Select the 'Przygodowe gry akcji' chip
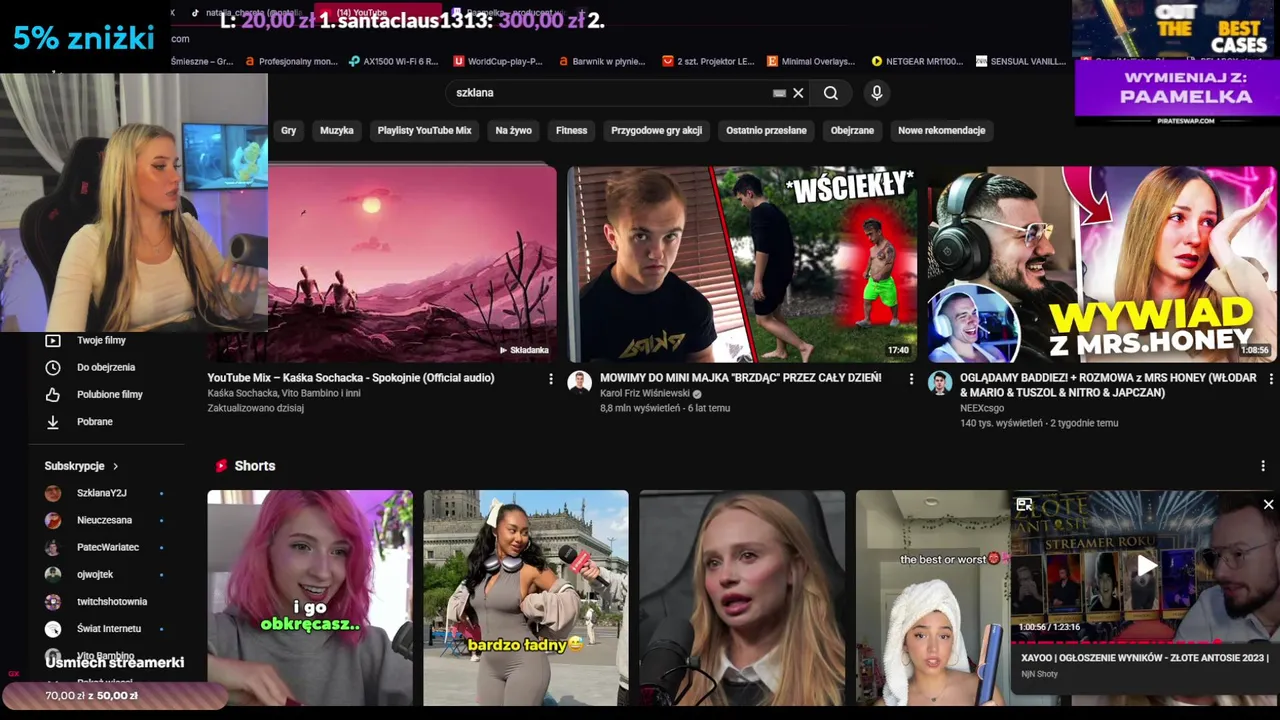 (656, 130)
